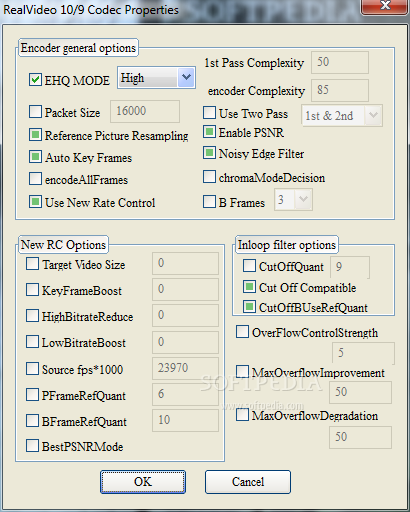Toggle Auto Key Frames checkbox

tap(35, 157)
